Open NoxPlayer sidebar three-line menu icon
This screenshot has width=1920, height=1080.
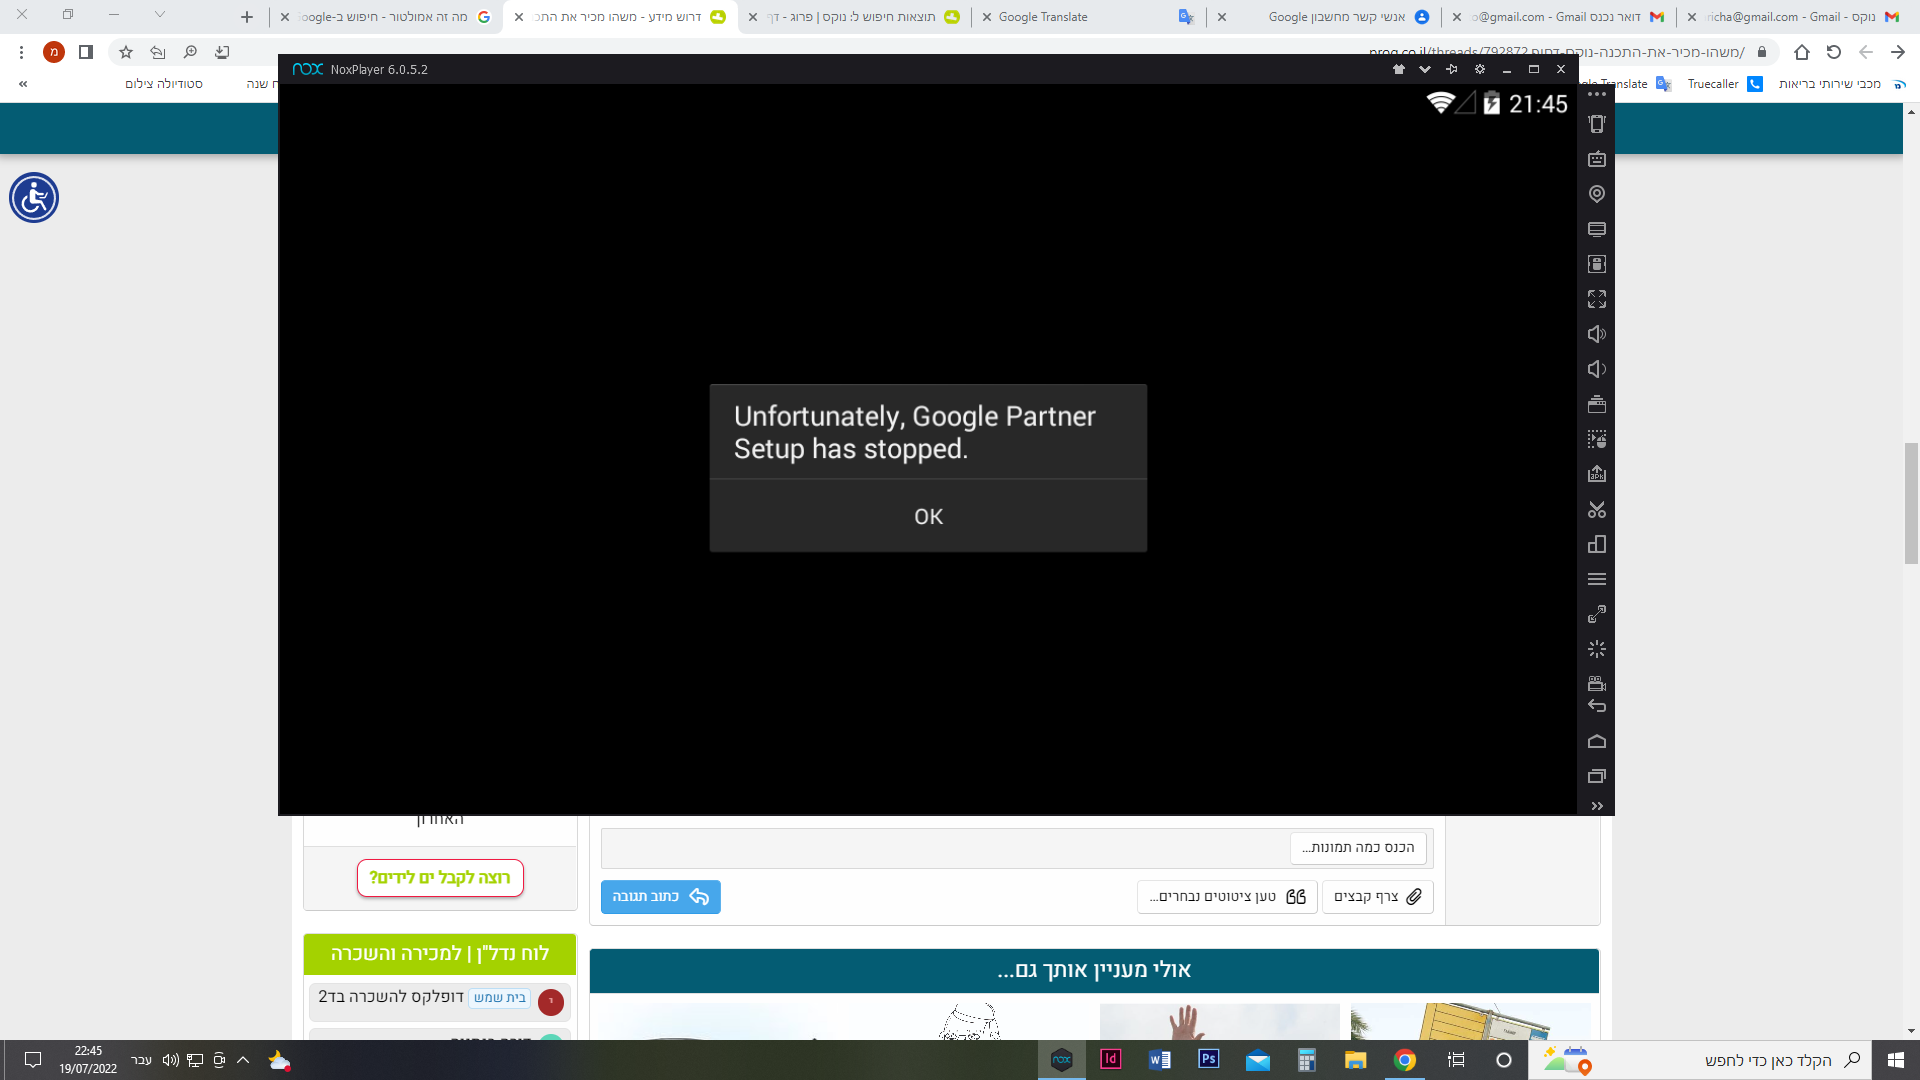click(x=1597, y=579)
